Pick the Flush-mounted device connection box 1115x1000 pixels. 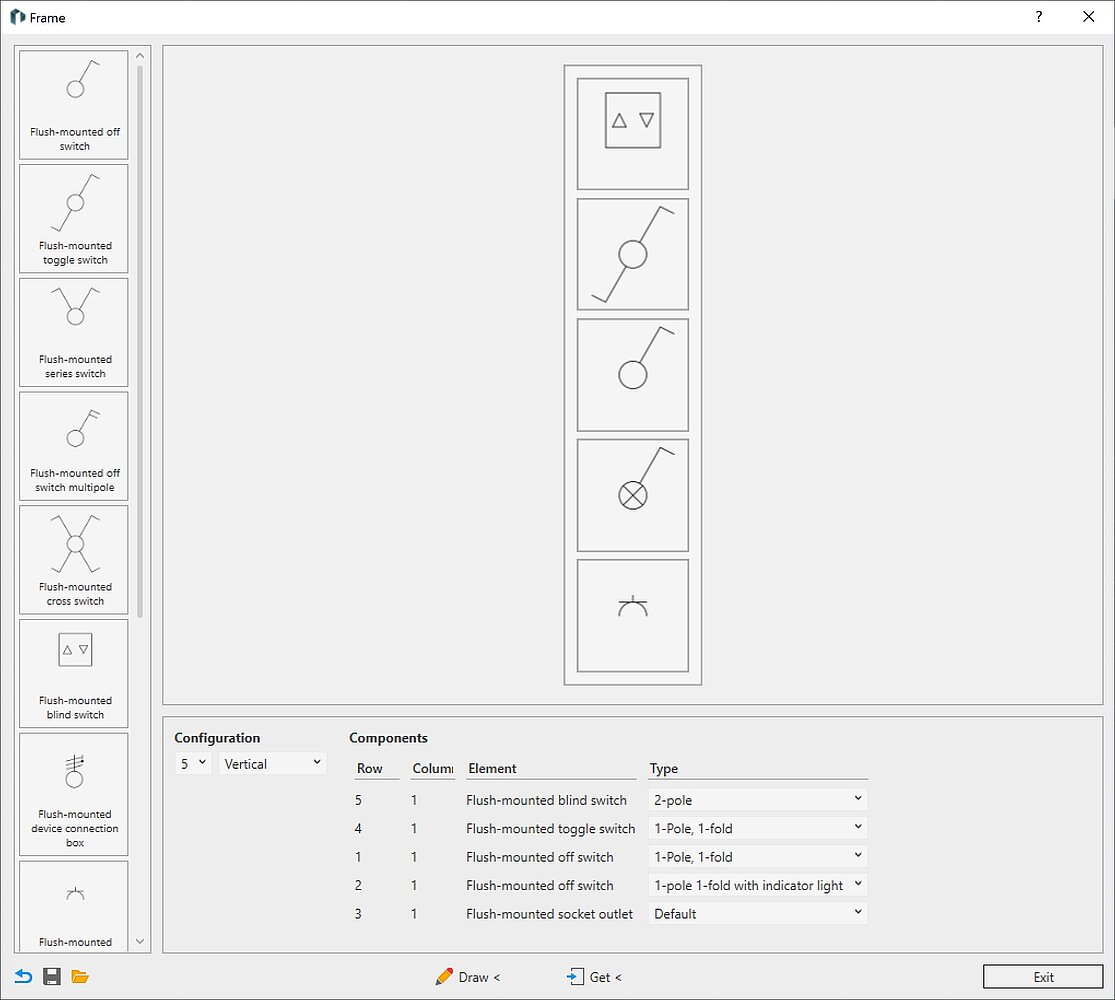[x=74, y=794]
